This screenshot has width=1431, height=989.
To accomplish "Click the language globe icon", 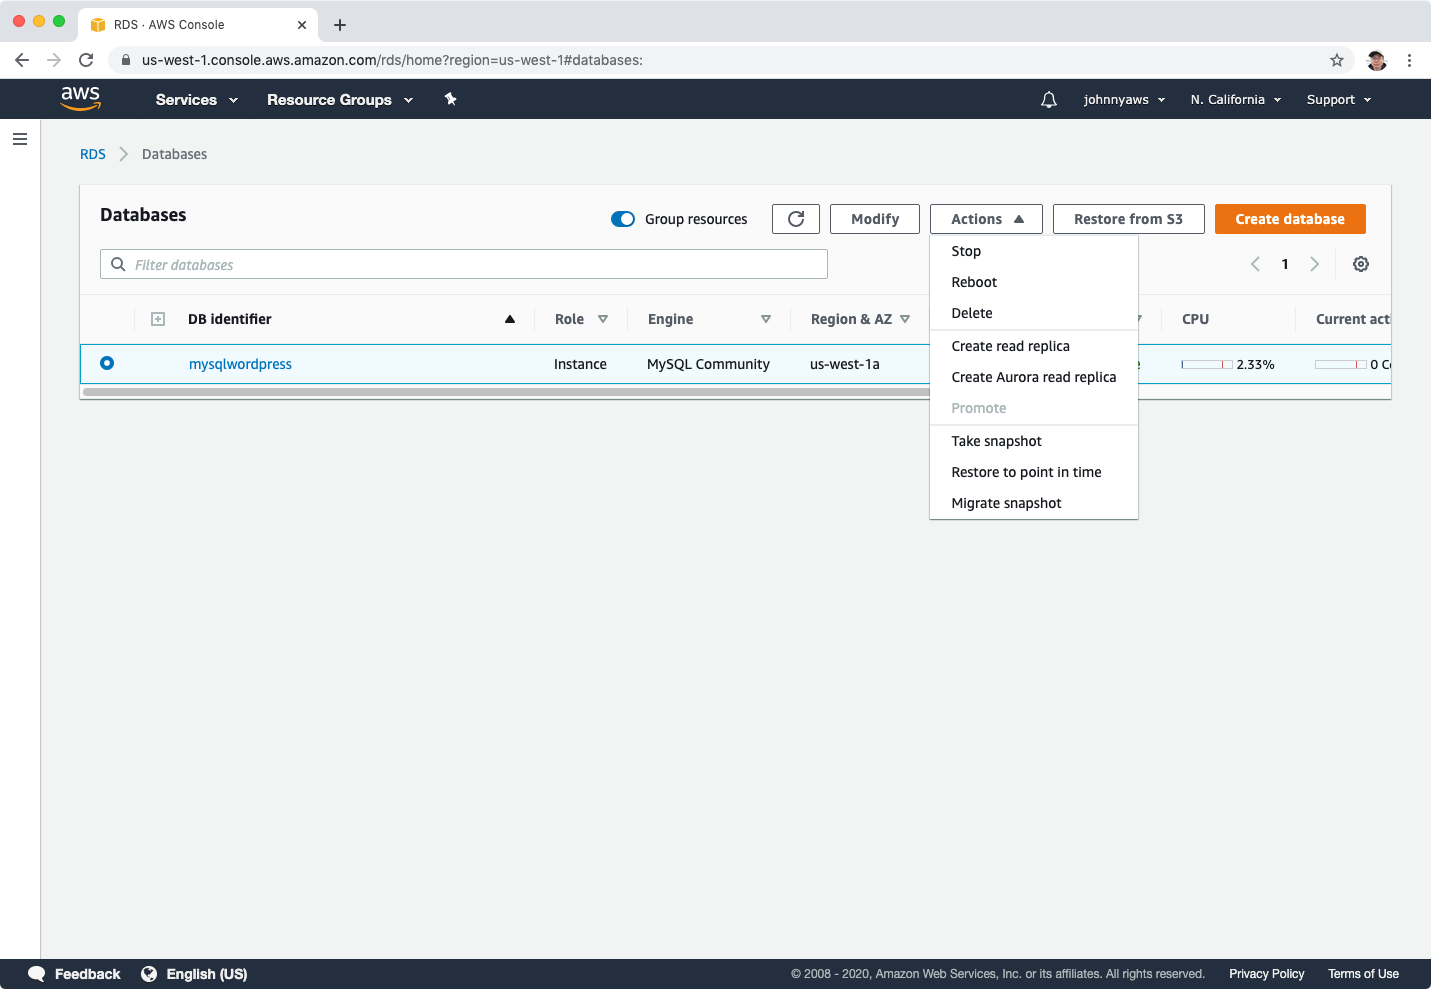I will pos(149,974).
